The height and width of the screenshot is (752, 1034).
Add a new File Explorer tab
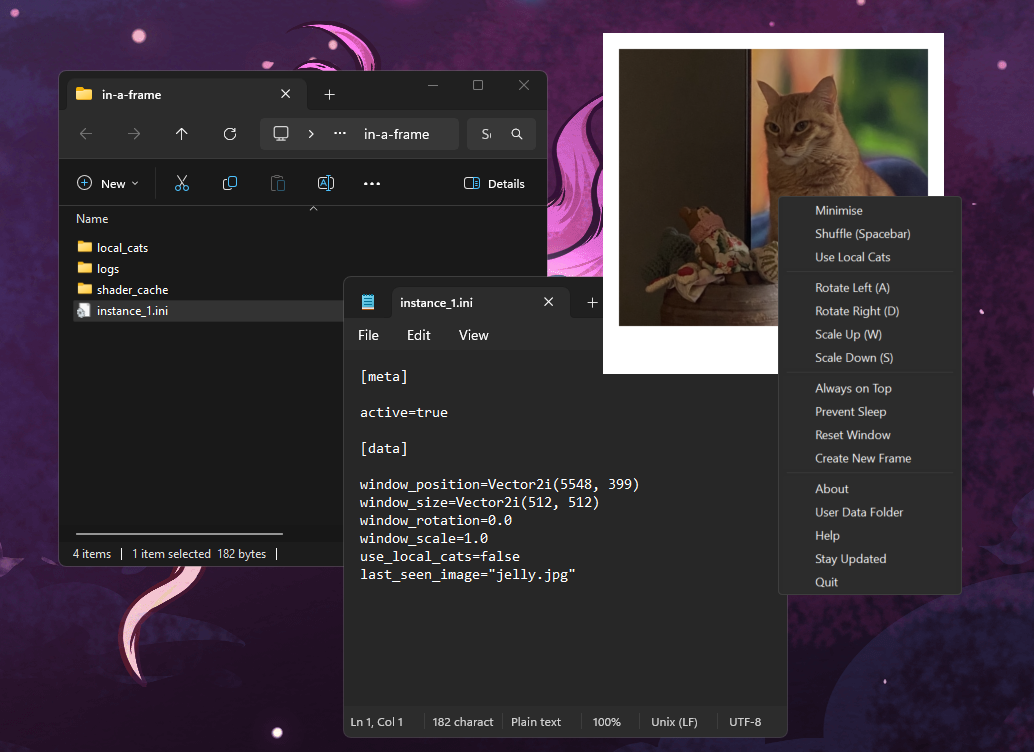coord(330,95)
